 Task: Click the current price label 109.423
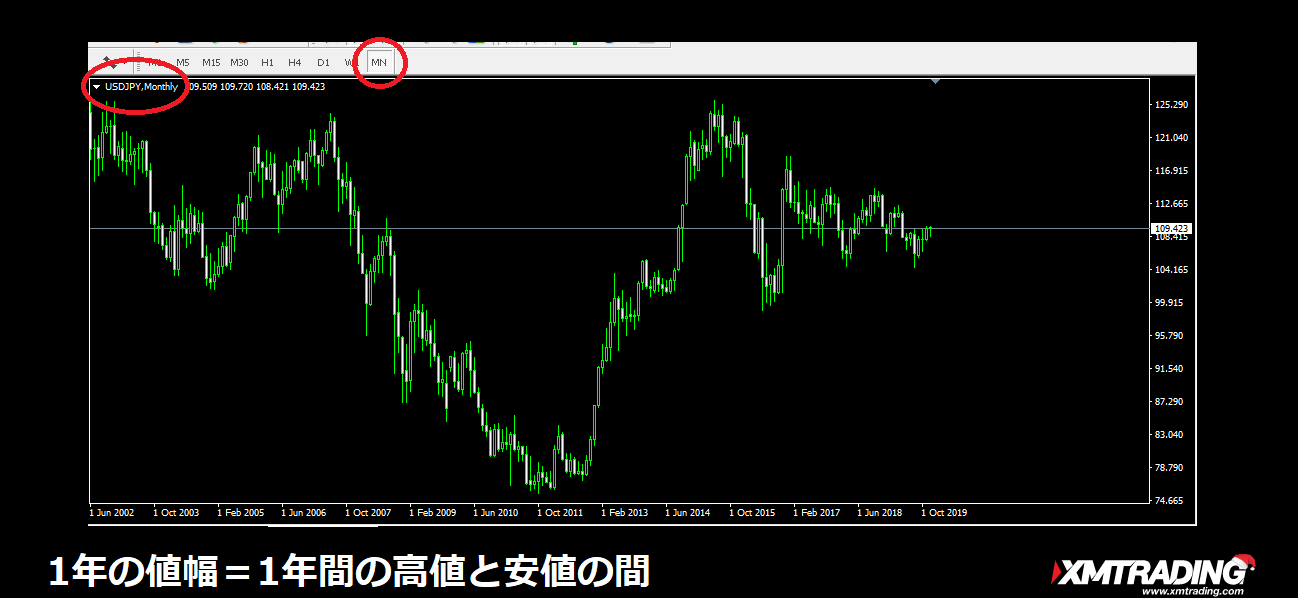click(1171, 228)
